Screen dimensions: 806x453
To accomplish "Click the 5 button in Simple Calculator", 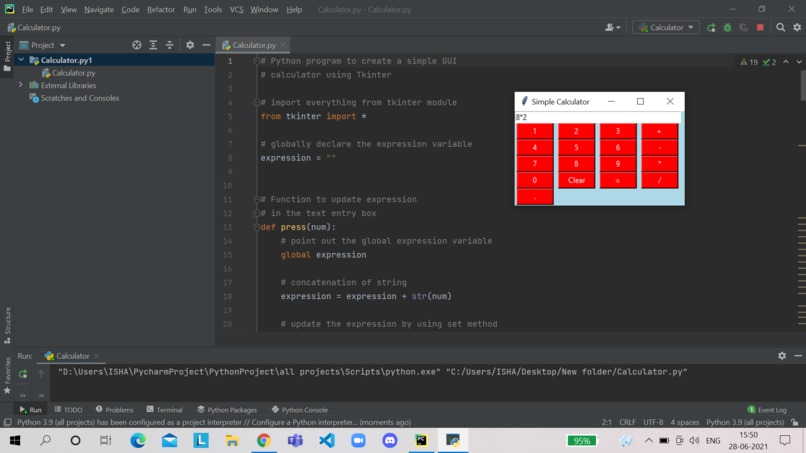I will click(576, 148).
